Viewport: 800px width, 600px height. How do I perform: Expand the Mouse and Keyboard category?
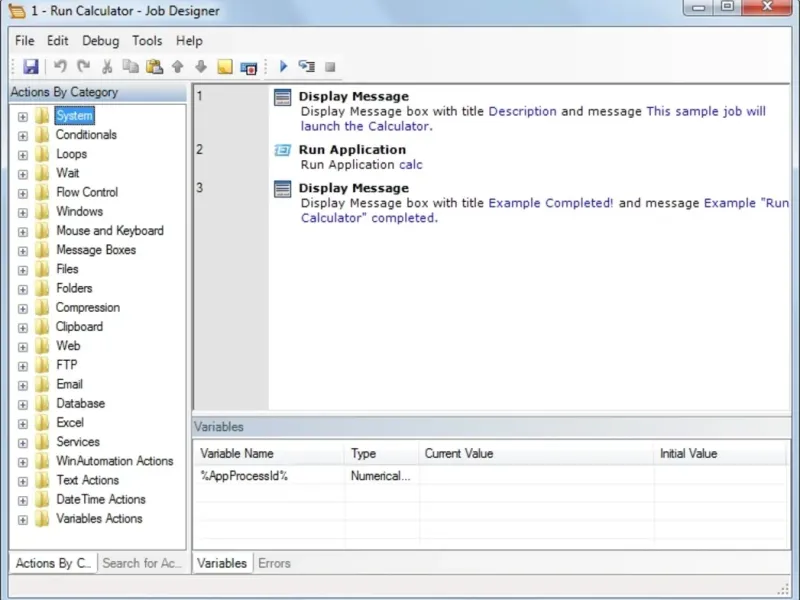(23, 231)
